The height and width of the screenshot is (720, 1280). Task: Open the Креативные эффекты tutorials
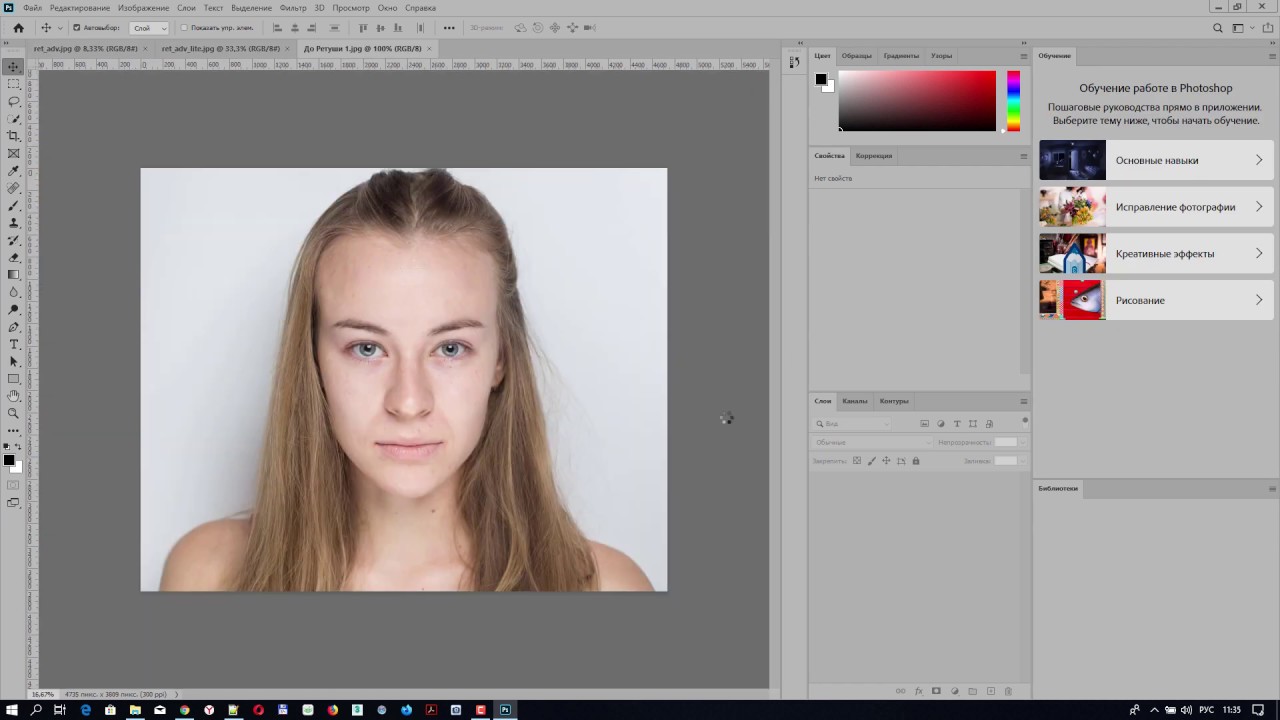pyautogui.click(x=1156, y=253)
